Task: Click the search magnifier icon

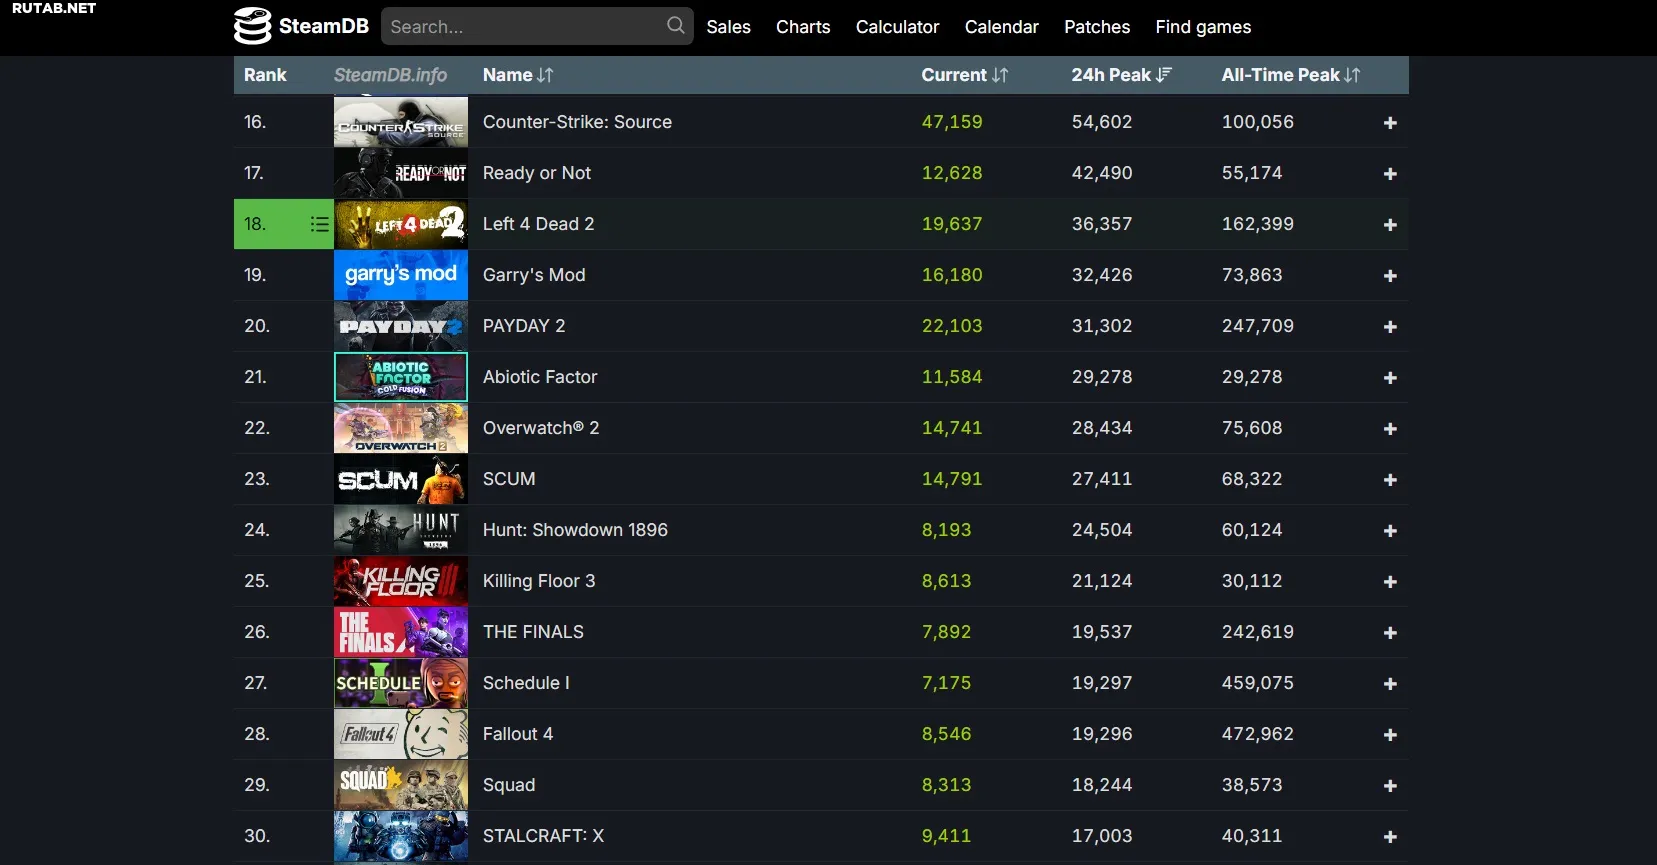Action: (x=676, y=25)
